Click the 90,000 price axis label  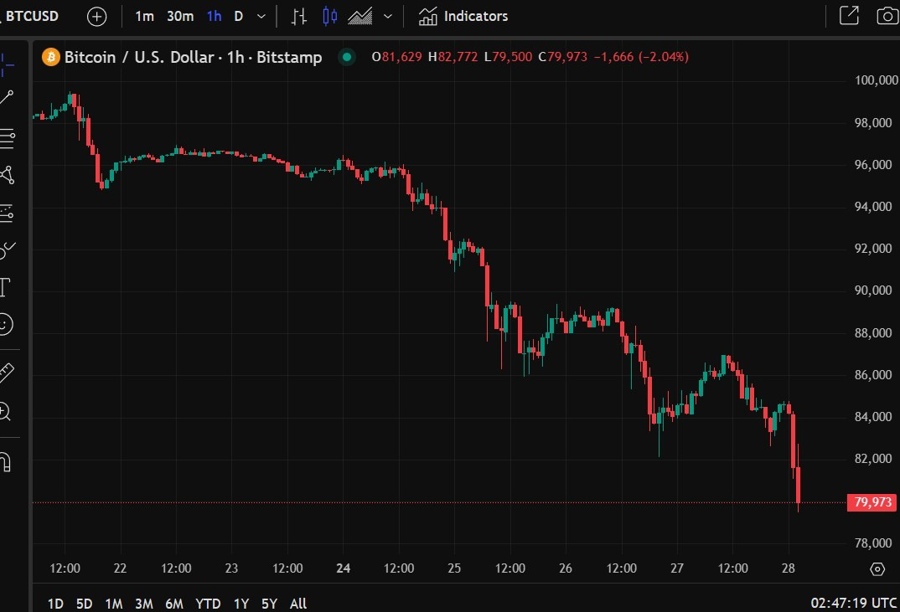pos(873,290)
